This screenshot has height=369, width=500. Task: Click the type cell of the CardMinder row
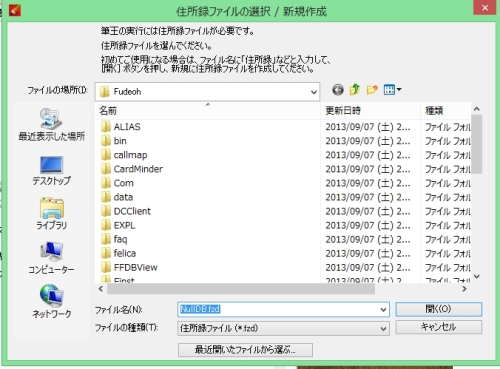point(447,169)
